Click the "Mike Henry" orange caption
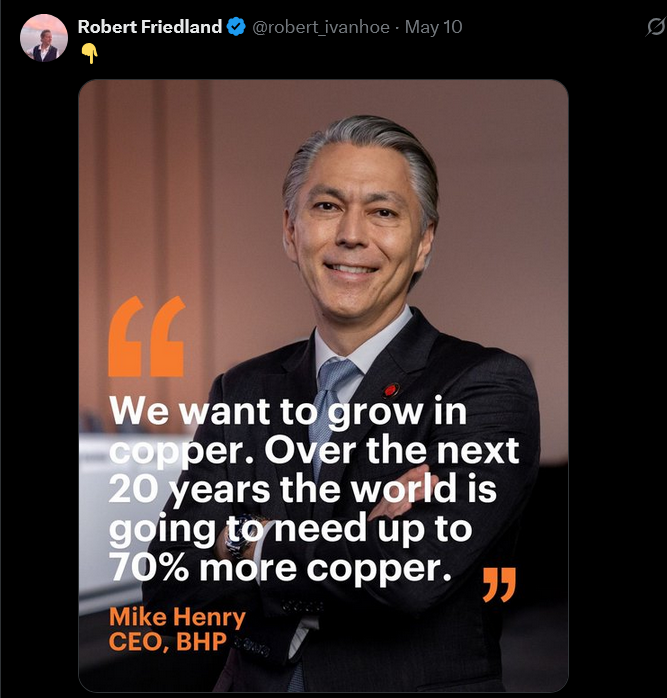667x698 pixels. pos(177,617)
